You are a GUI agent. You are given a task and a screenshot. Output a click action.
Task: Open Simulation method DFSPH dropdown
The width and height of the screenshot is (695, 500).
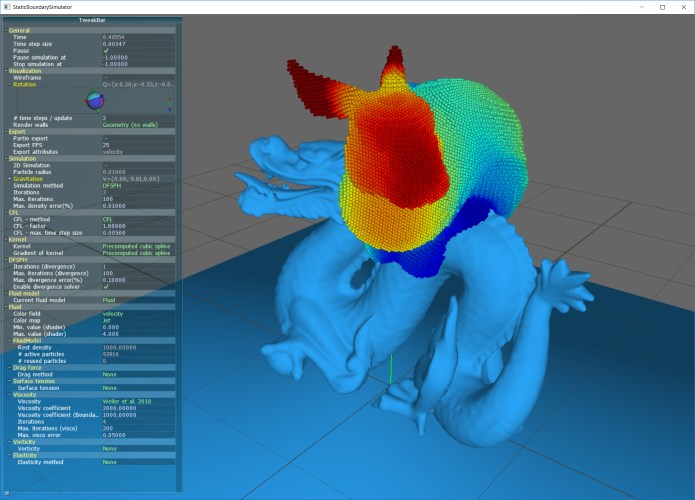tap(139, 186)
